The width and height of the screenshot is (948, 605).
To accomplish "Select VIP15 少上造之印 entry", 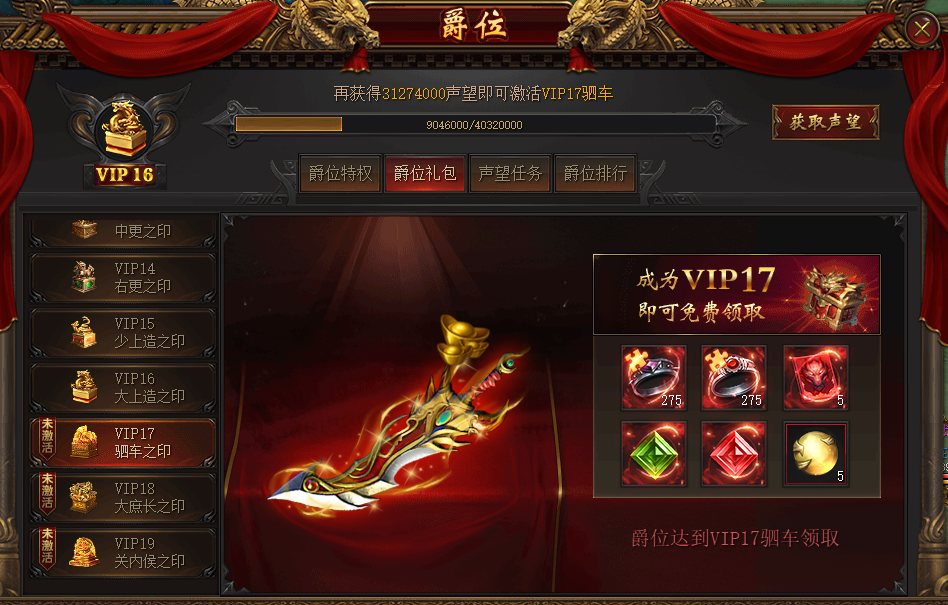I will (123, 332).
